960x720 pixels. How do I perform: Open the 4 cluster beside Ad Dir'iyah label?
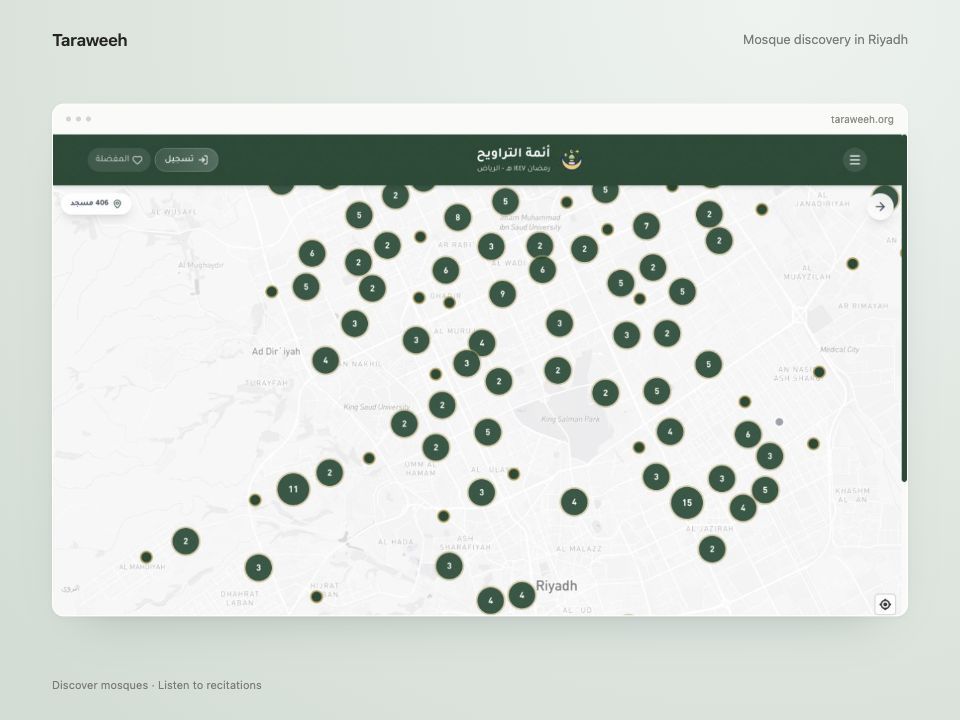(326, 361)
